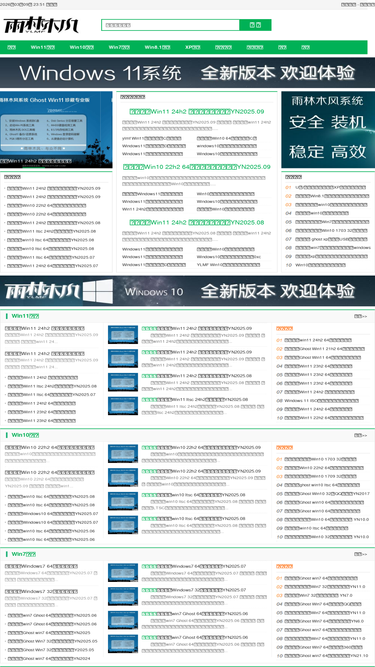
Task: Open the 'more>>' link in Win7 section
Action: coord(361,554)
